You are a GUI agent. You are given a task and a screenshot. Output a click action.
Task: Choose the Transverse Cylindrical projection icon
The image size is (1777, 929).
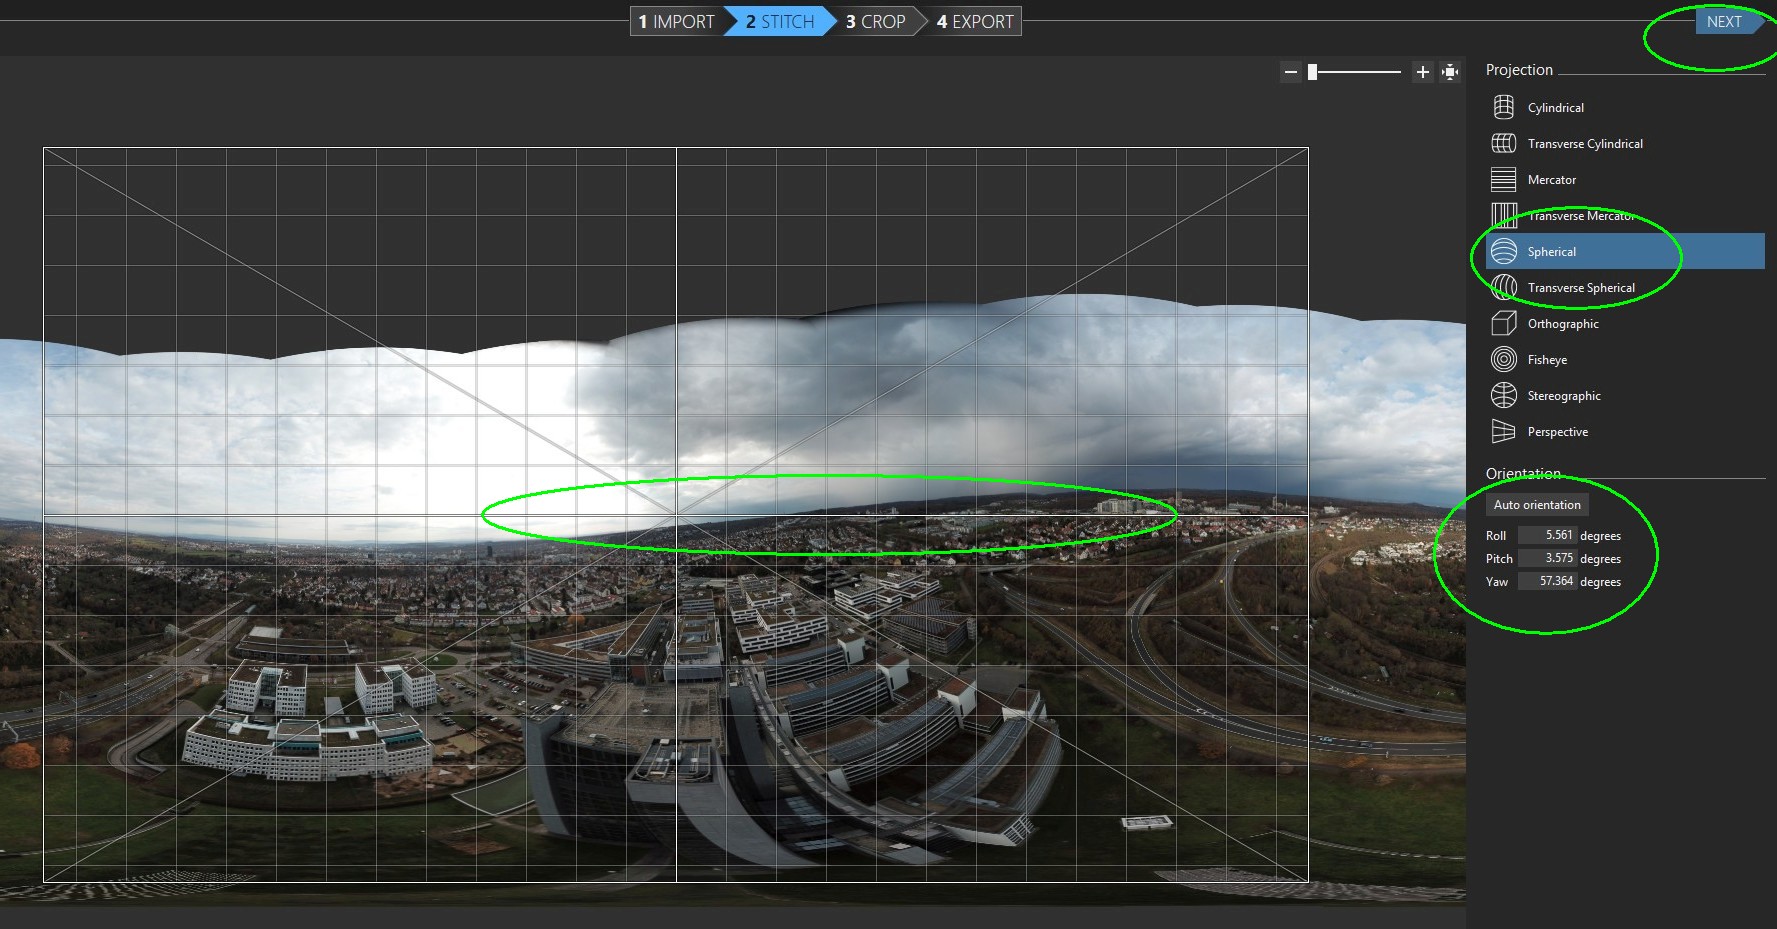(1503, 143)
